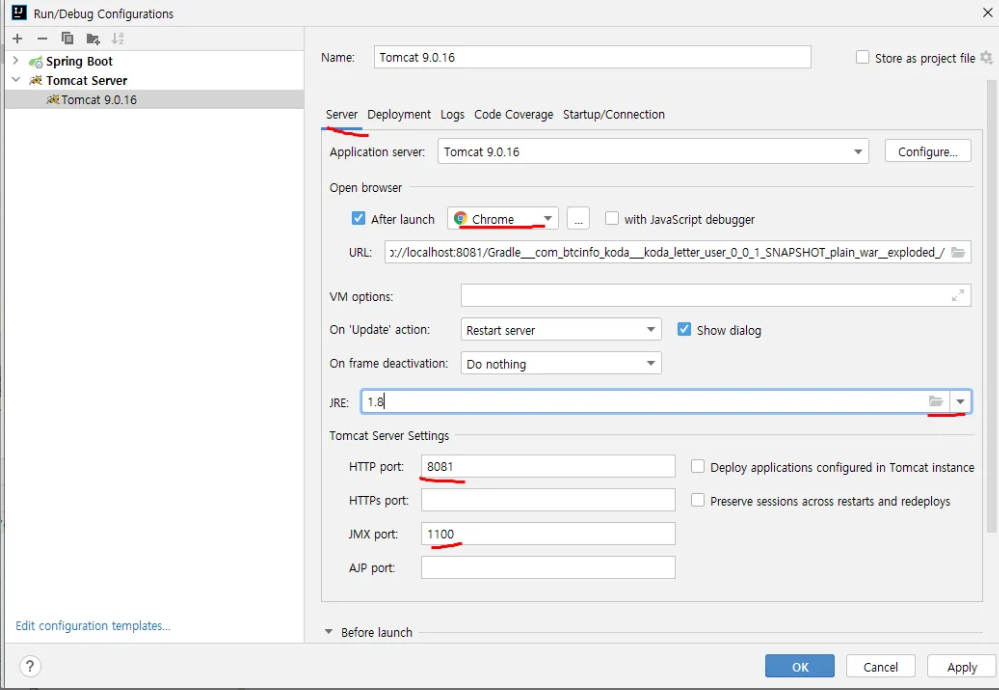Click the Name input field
The height and width of the screenshot is (690, 999).
(592, 57)
